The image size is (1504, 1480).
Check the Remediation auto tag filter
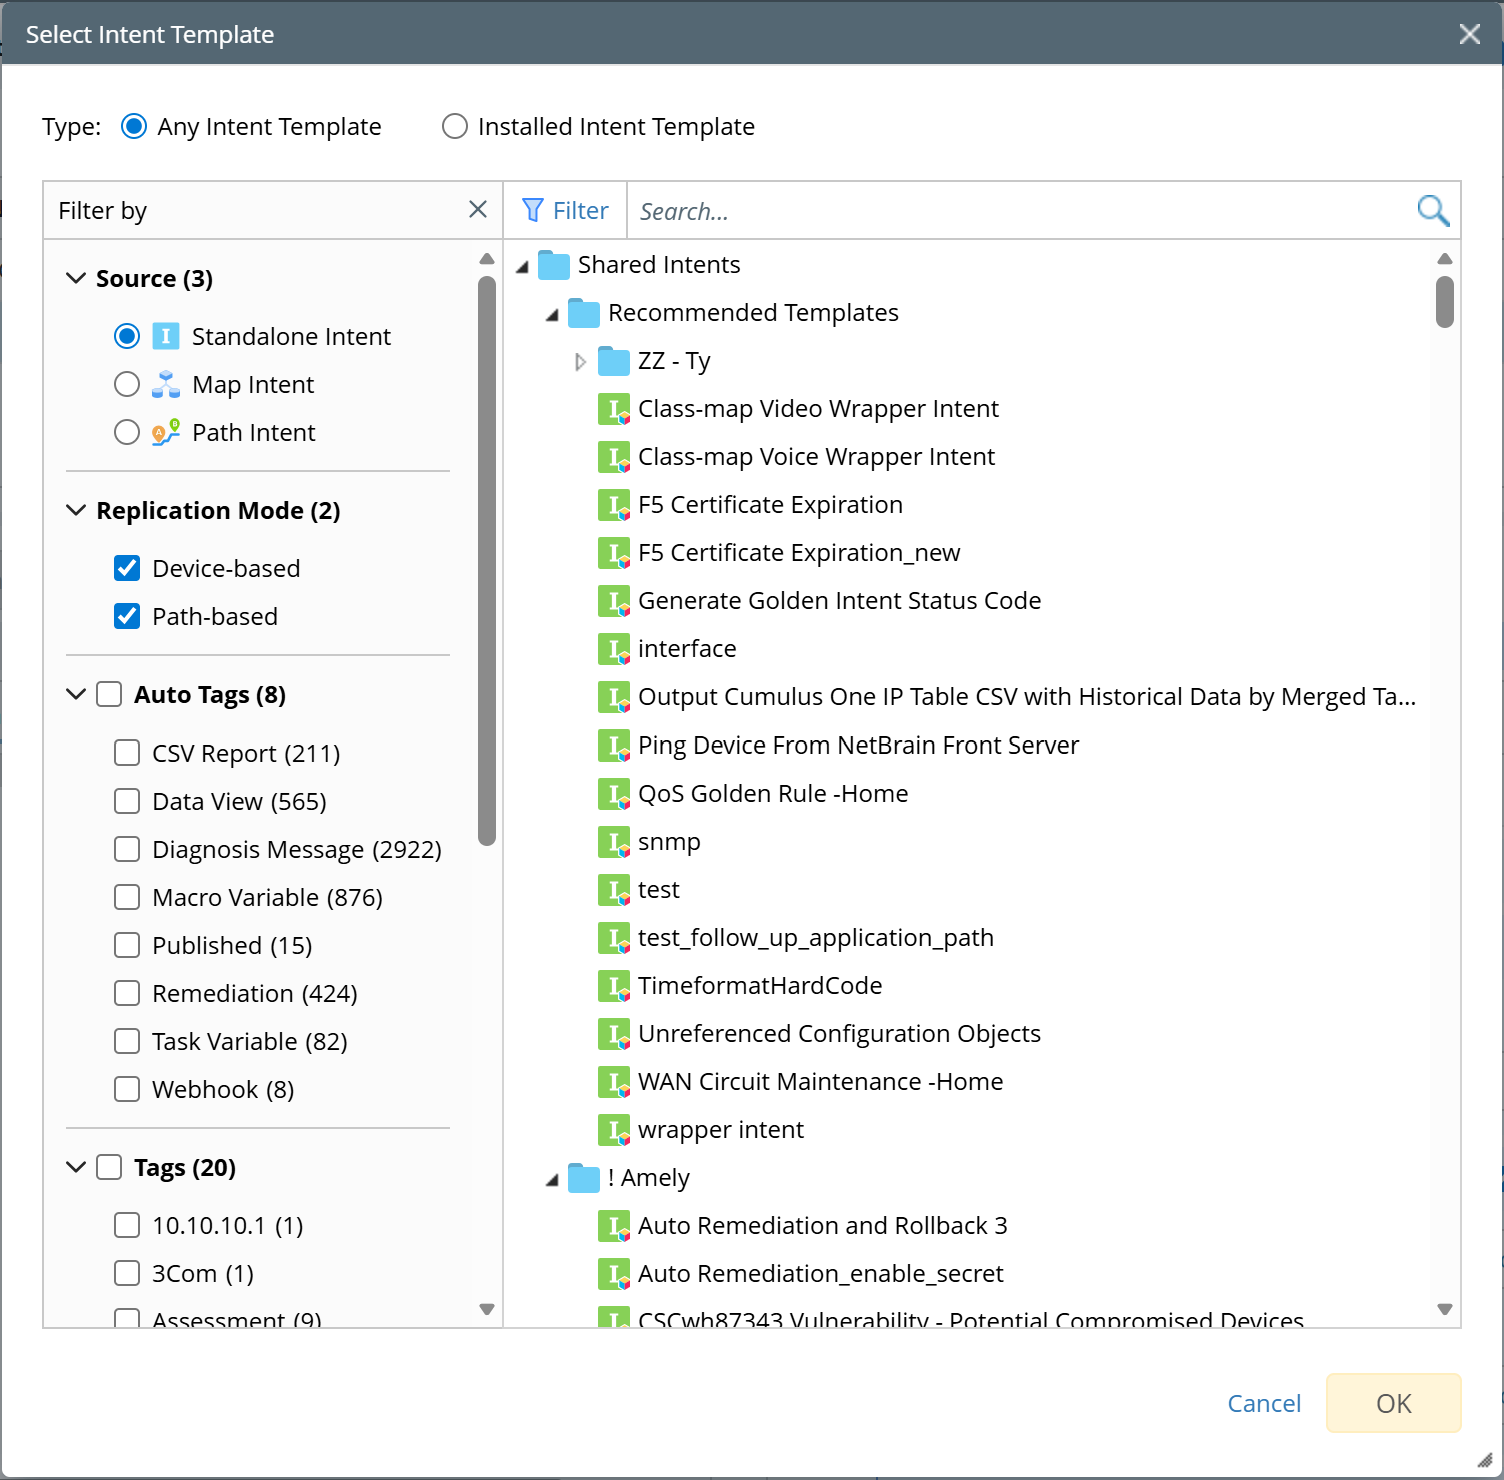pyautogui.click(x=127, y=993)
